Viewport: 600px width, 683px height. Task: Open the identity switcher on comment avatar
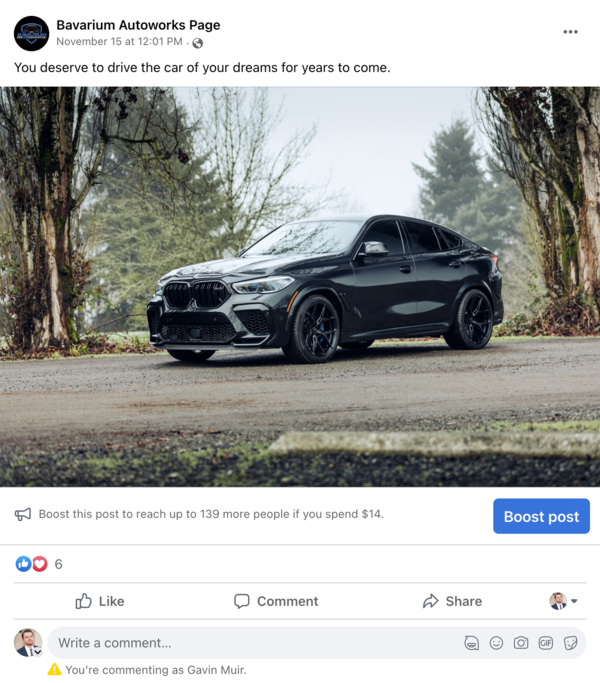pyautogui.click(x=38, y=652)
